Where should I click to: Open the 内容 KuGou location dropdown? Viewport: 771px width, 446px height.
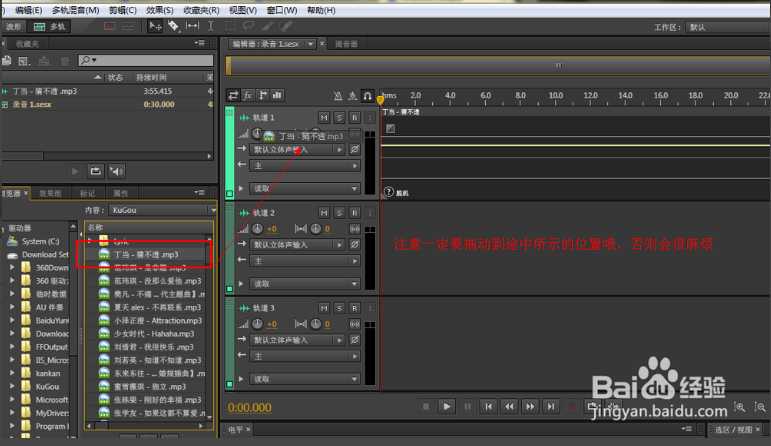click(163, 210)
